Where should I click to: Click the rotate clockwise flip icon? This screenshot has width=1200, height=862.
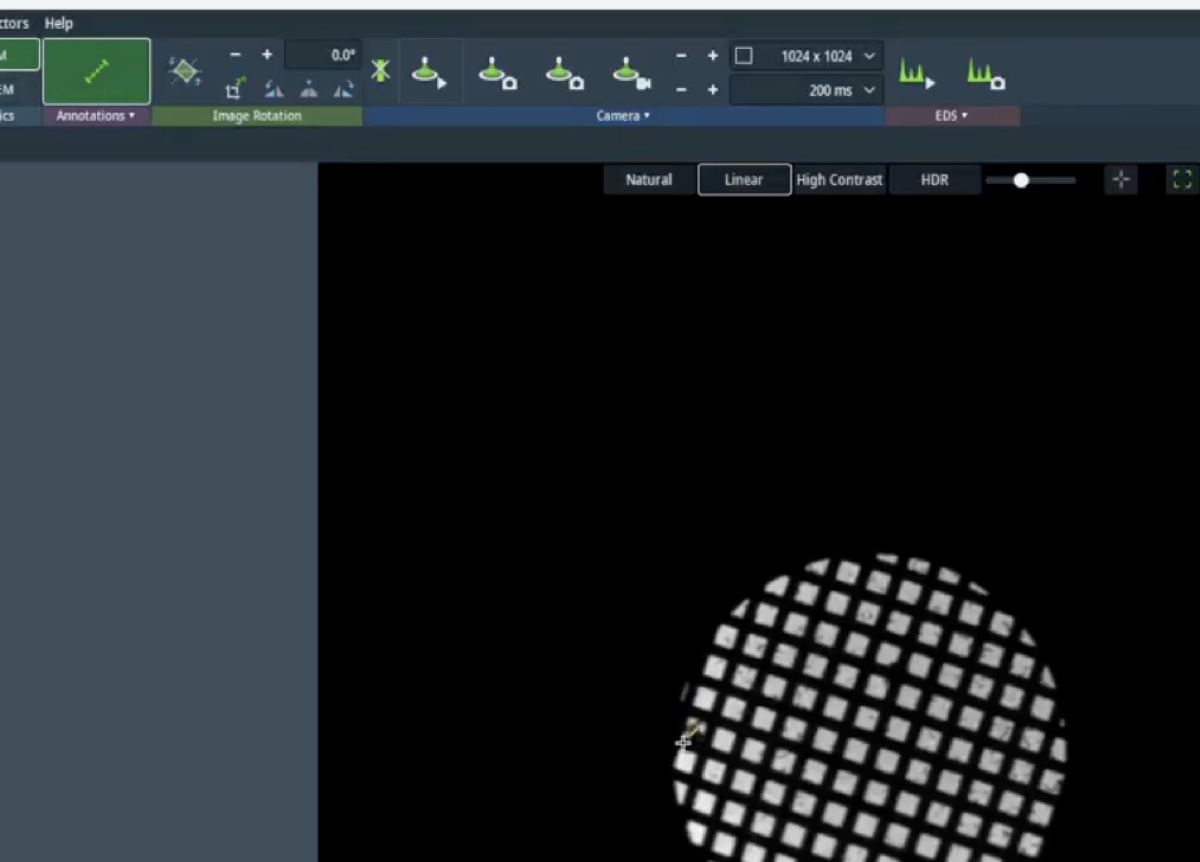tap(343, 90)
